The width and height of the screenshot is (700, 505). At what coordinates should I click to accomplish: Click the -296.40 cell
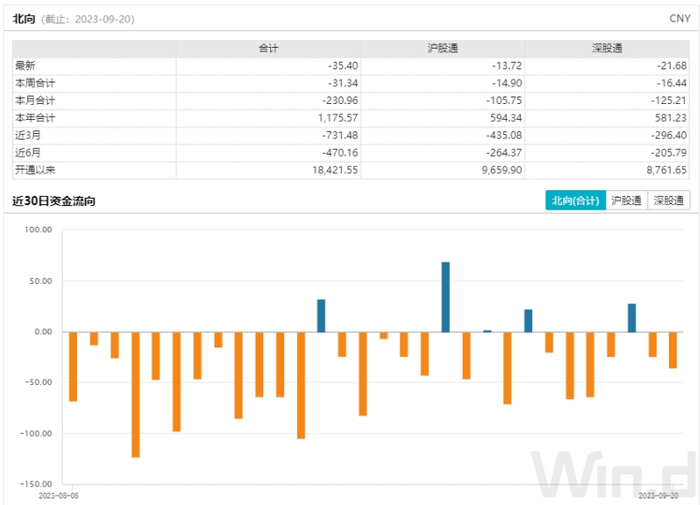[x=668, y=135]
